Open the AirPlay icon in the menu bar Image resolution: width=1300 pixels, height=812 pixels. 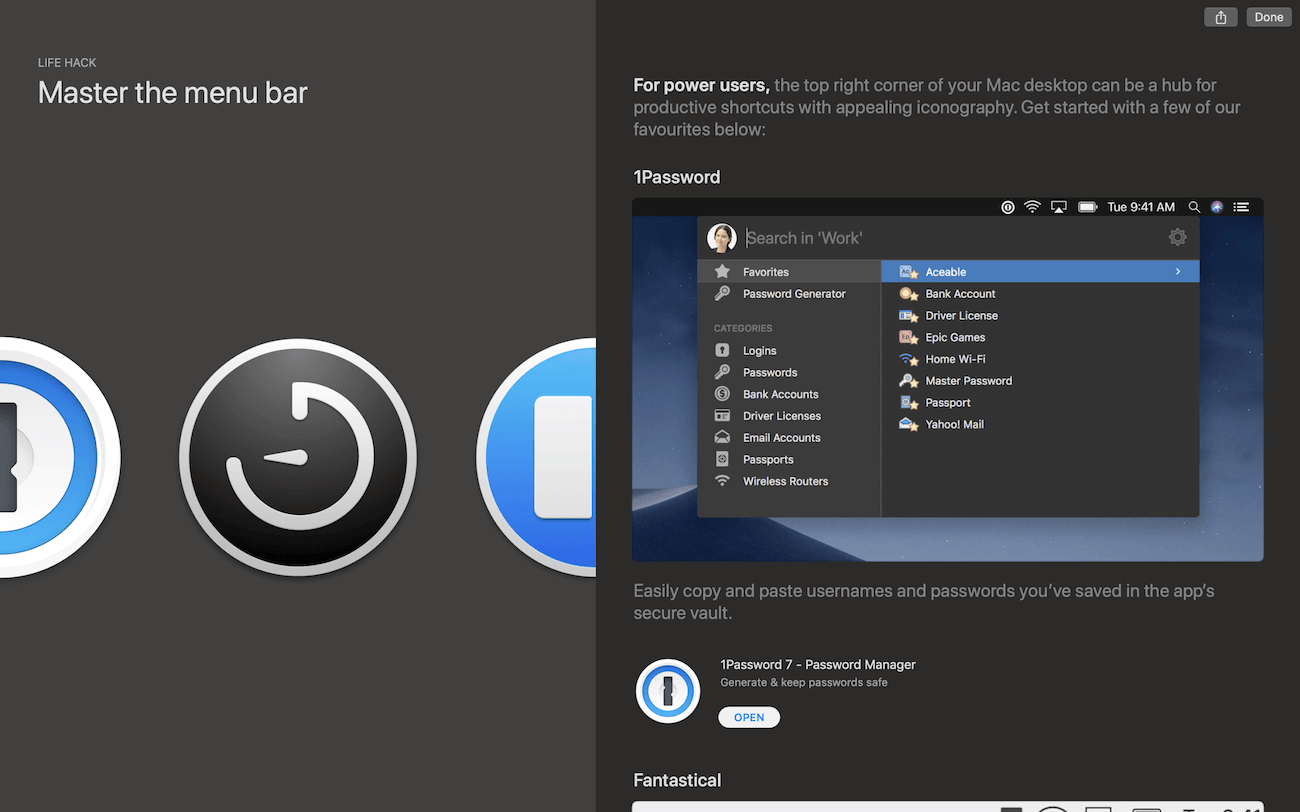1059,207
